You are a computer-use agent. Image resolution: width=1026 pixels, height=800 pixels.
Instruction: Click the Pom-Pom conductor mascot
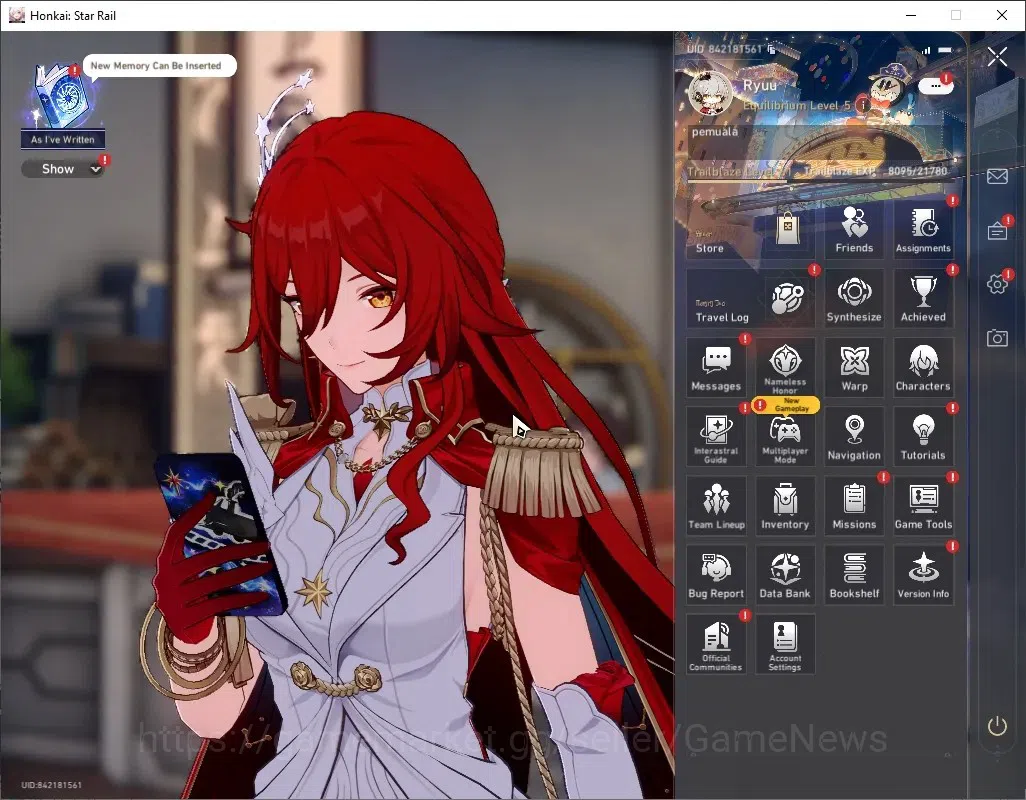889,88
